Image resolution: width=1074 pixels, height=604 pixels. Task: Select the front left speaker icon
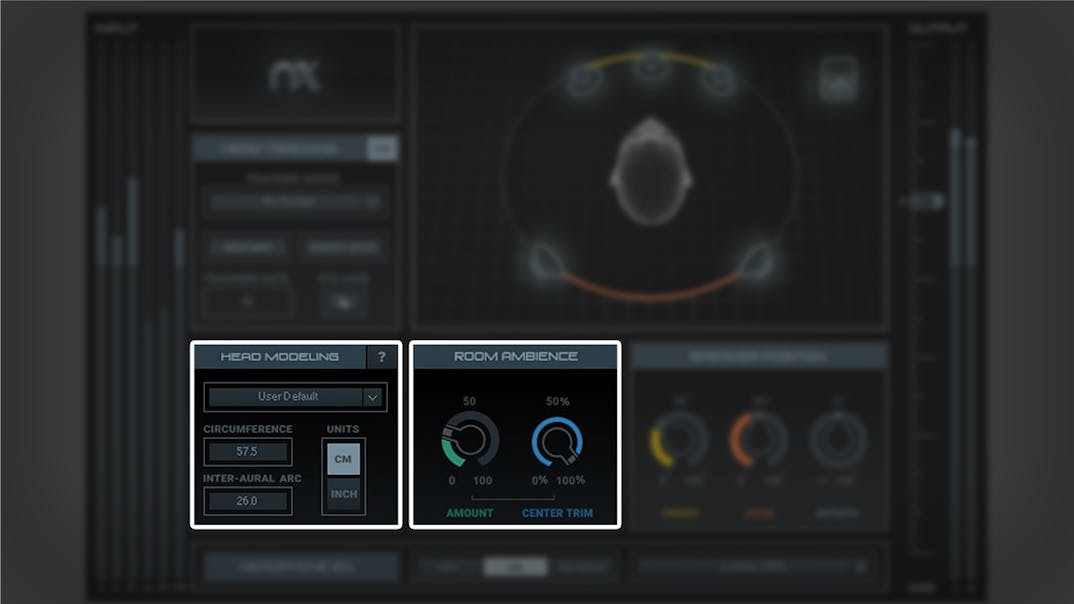pos(585,80)
